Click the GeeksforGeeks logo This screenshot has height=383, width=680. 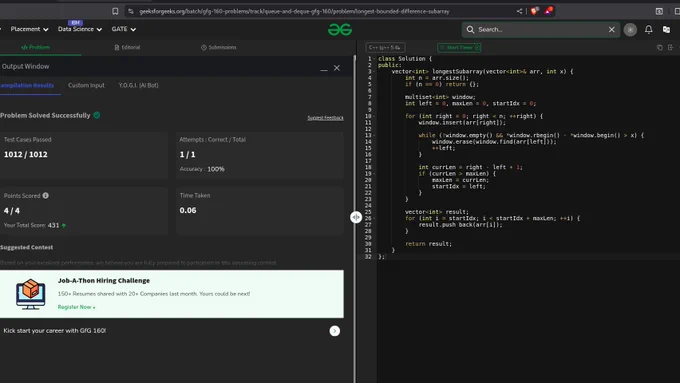tap(340, 29)
